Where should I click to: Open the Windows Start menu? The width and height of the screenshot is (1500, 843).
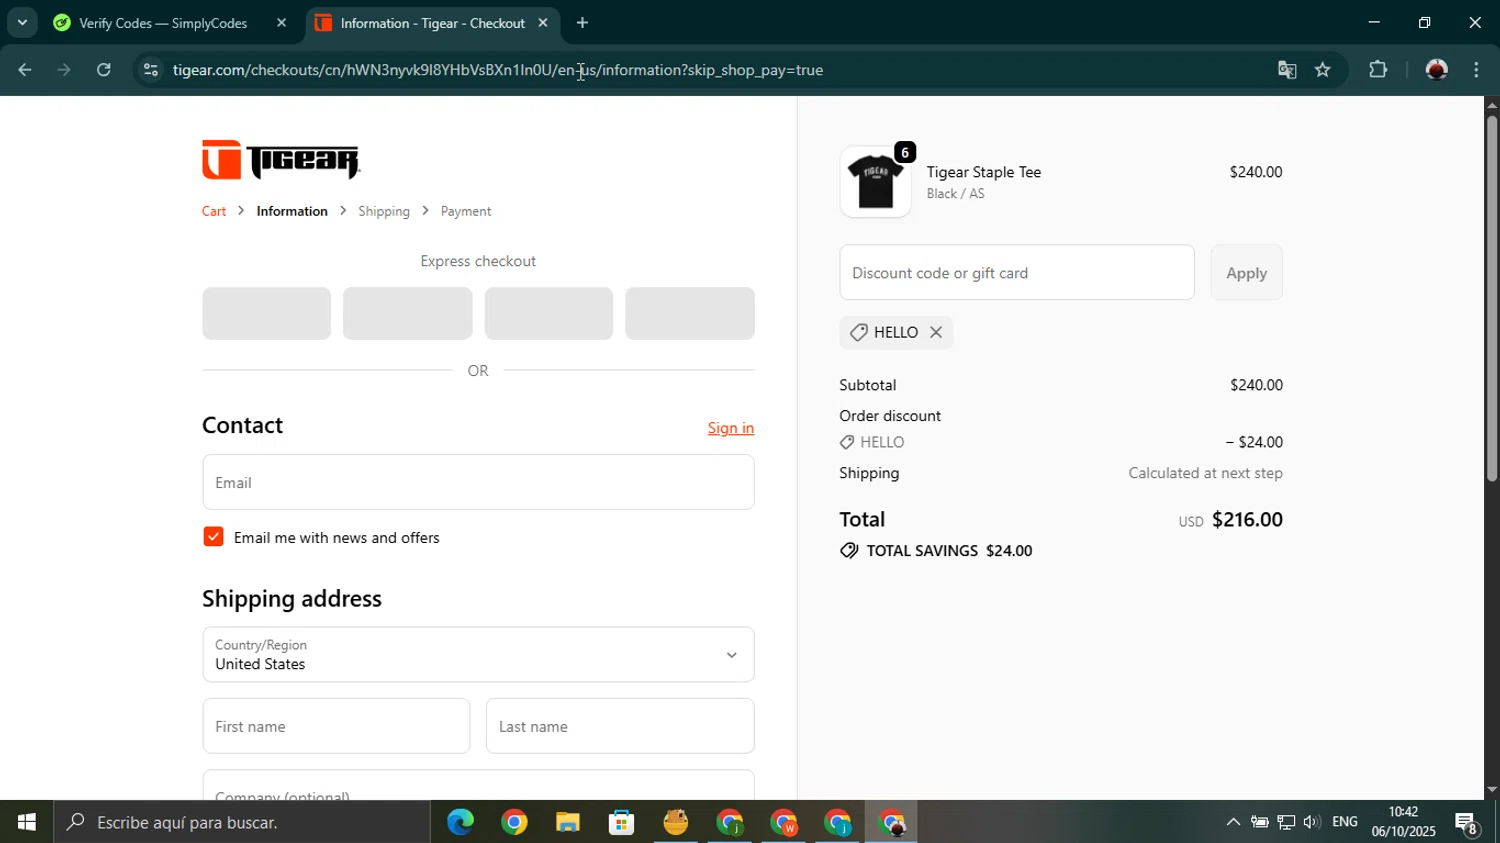pos(27,822)
